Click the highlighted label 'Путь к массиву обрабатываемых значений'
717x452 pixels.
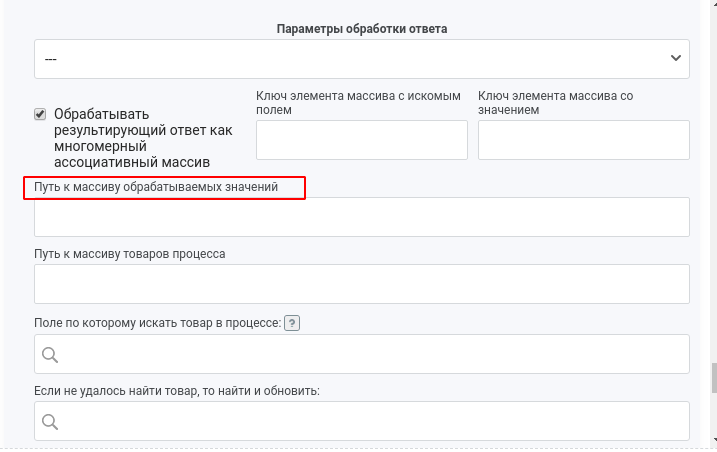click(x=156, y=187)
